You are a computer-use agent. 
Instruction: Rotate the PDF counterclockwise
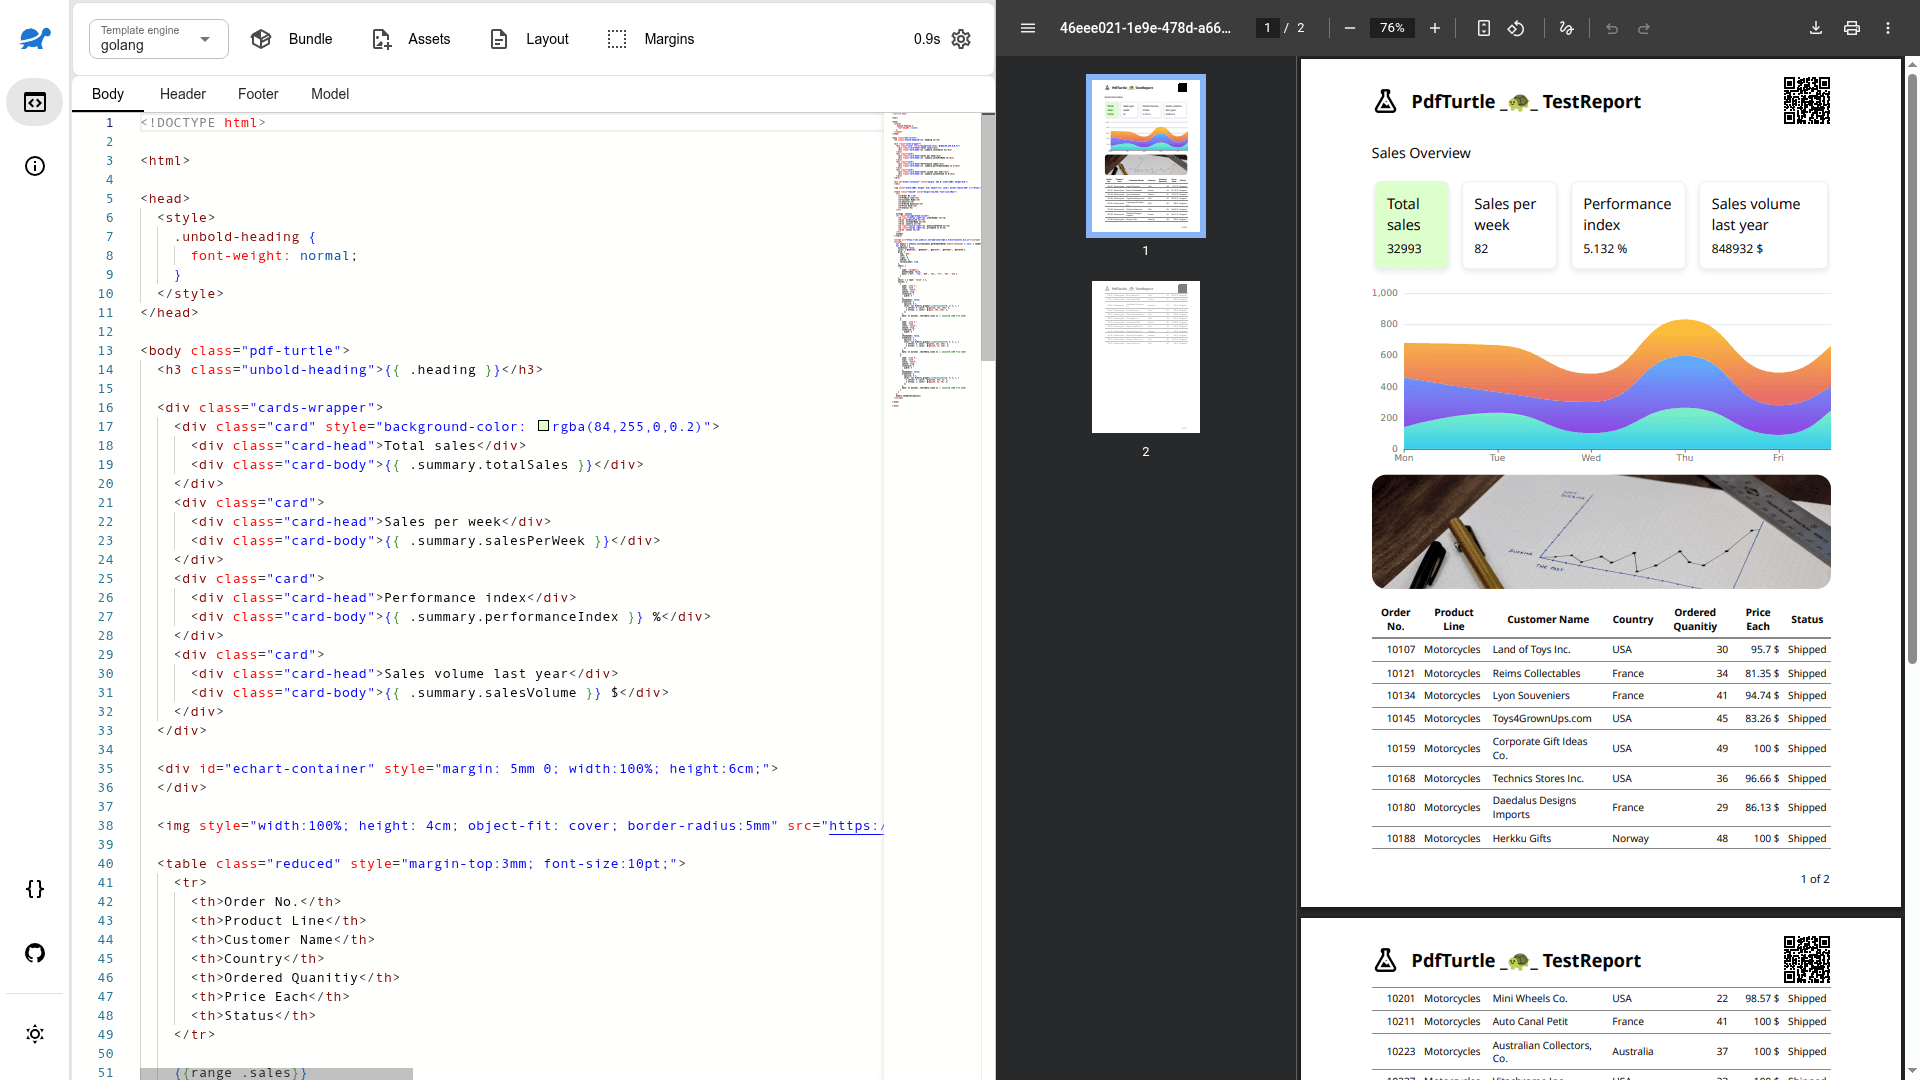point(1516,28)
